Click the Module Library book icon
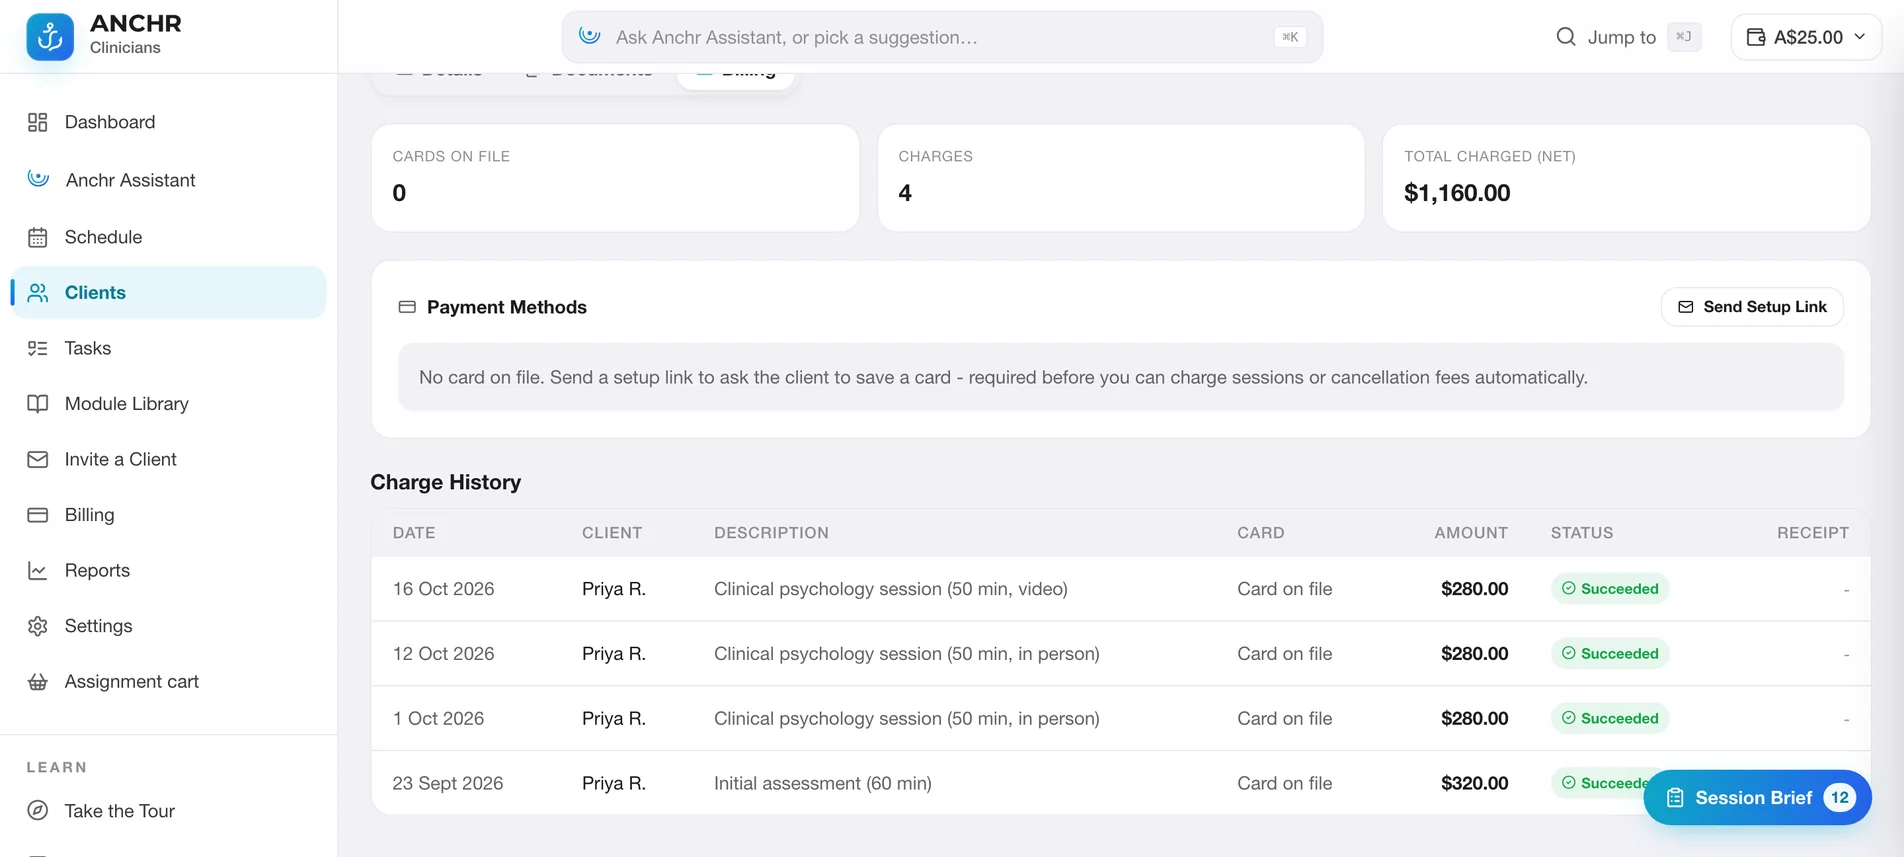This screenshot has width=1904, height=857. click(x=38, y=404)
